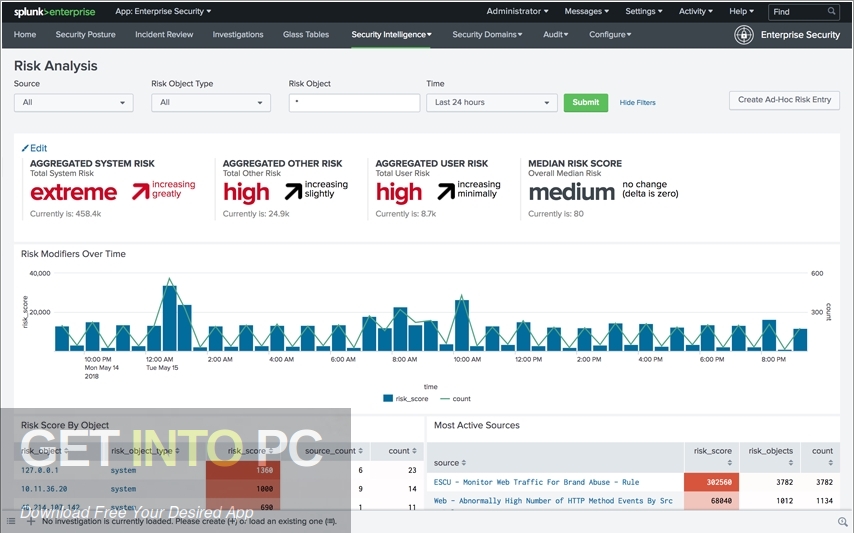Click the Splunk enterprise logo

point(54,11)
